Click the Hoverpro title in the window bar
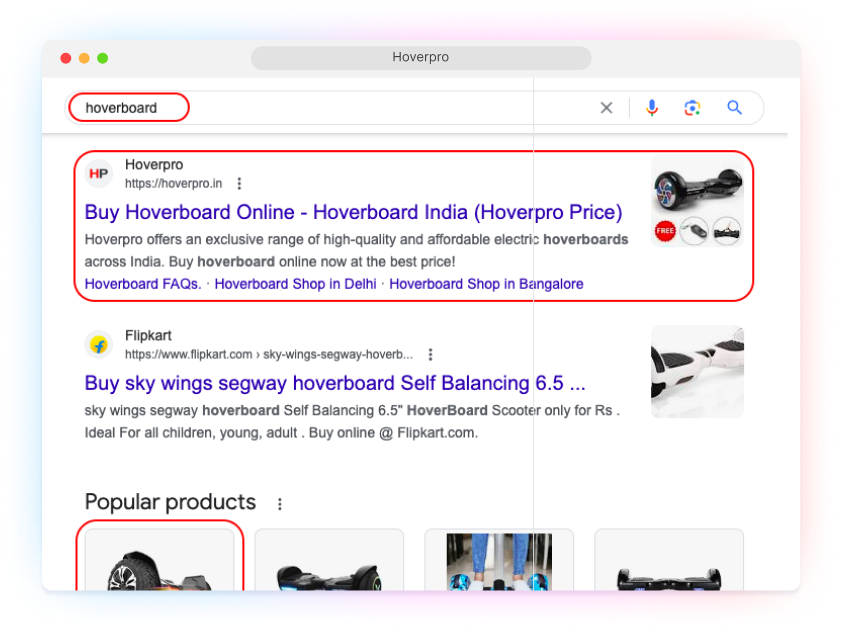 click(420, 57)
